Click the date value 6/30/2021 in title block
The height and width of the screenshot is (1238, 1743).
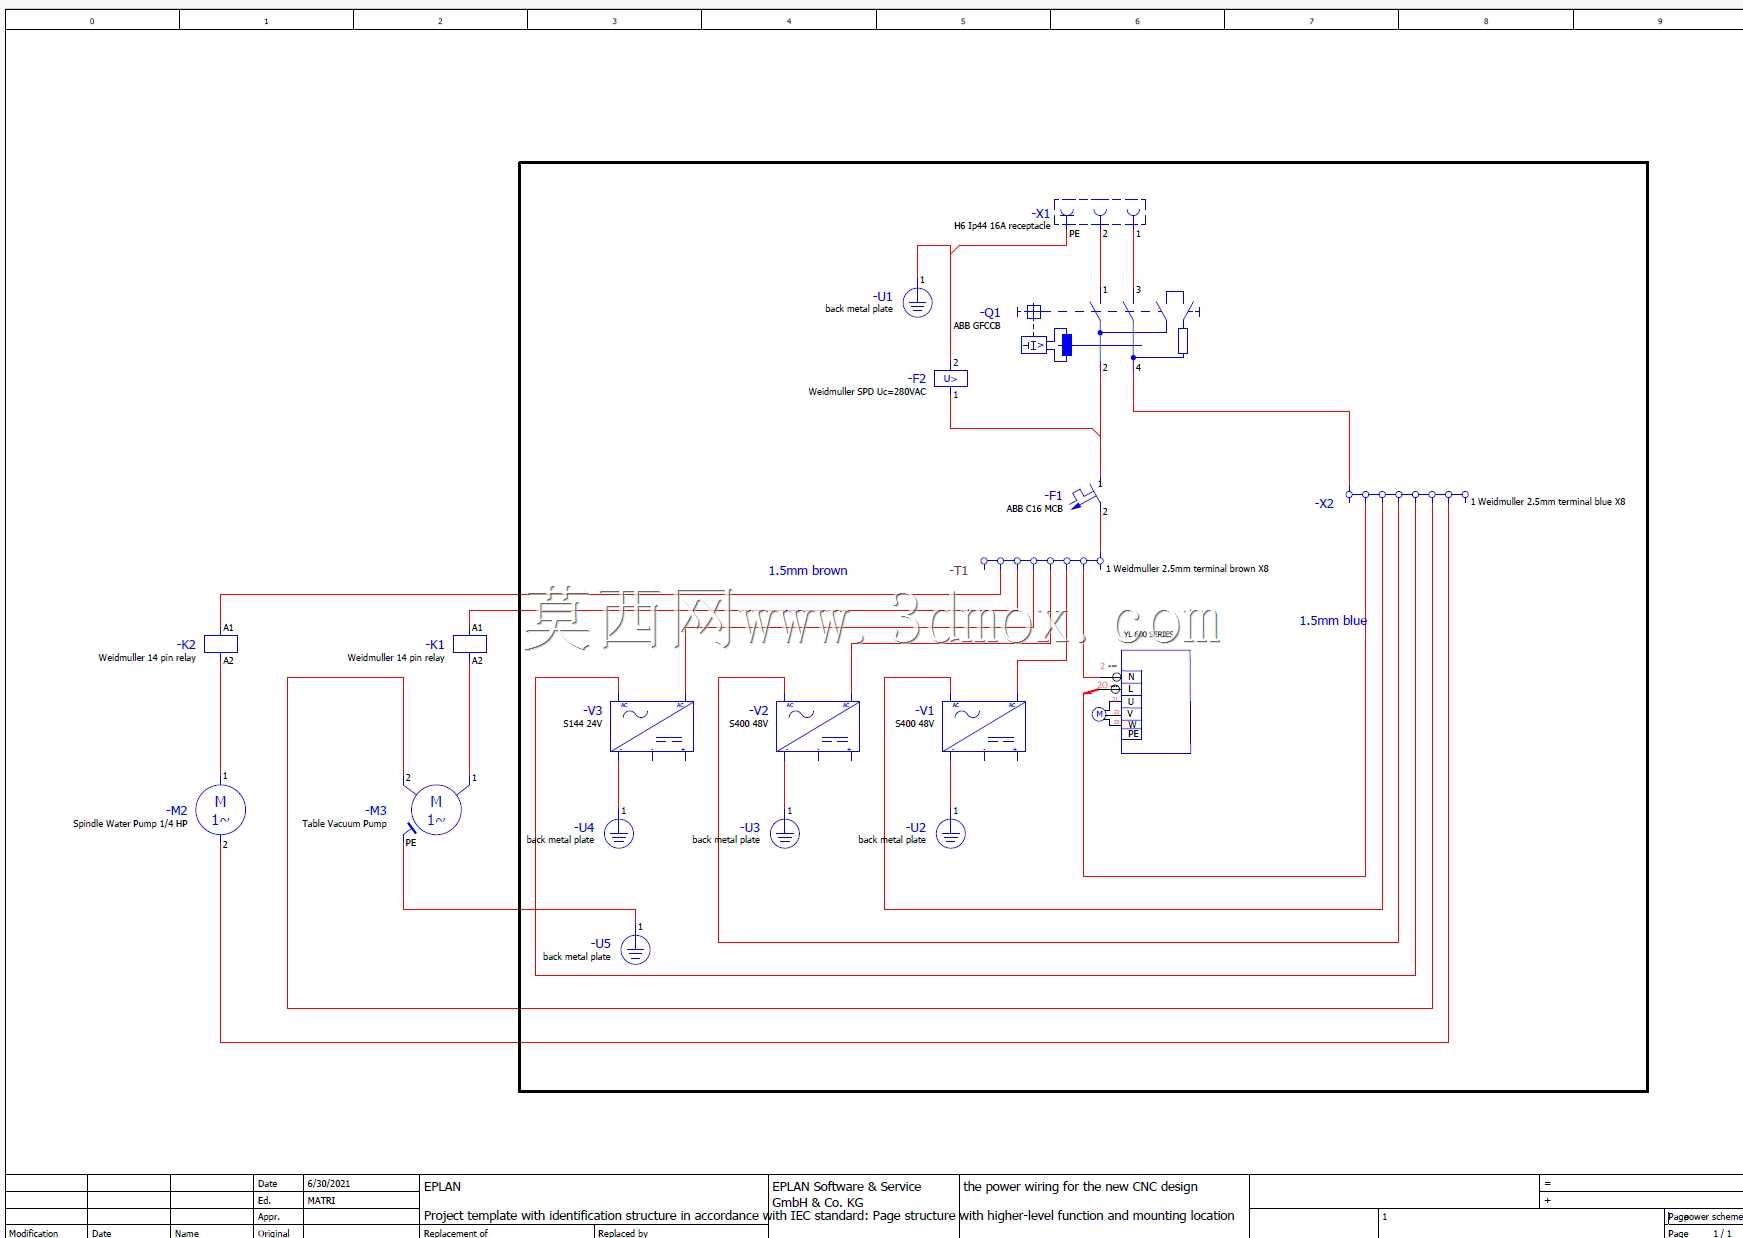(329, 1184)
